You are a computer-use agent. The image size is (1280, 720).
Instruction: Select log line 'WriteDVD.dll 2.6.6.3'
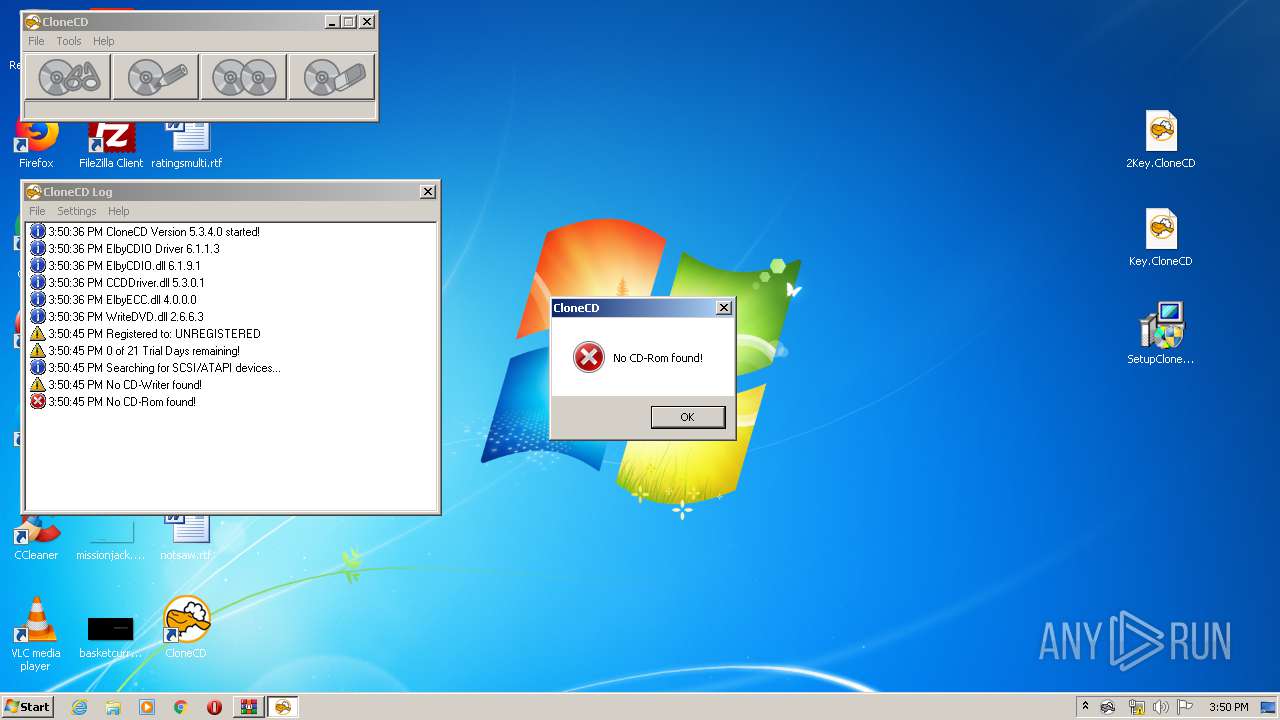[116, 317]
